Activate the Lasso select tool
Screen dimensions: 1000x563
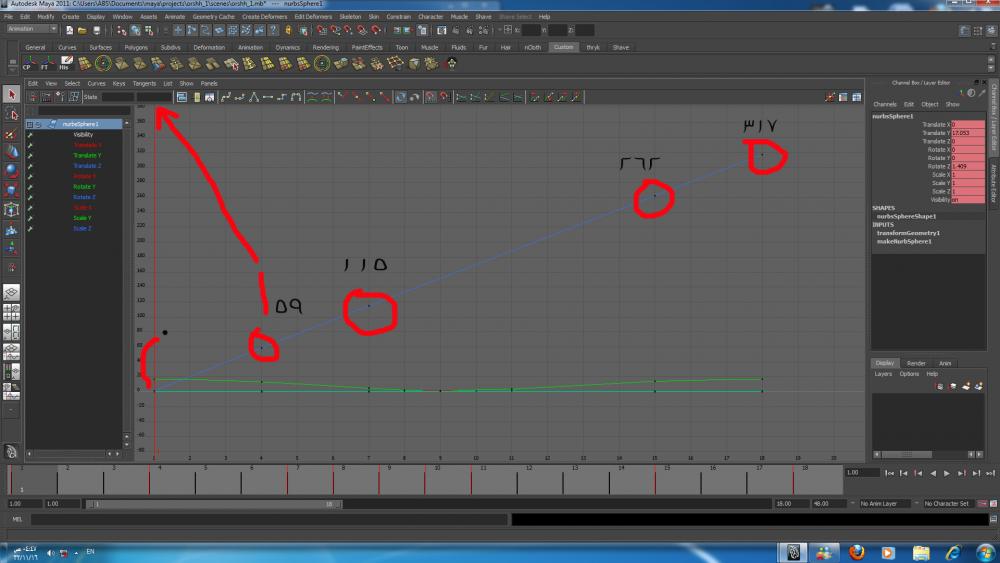click(11, 114)
